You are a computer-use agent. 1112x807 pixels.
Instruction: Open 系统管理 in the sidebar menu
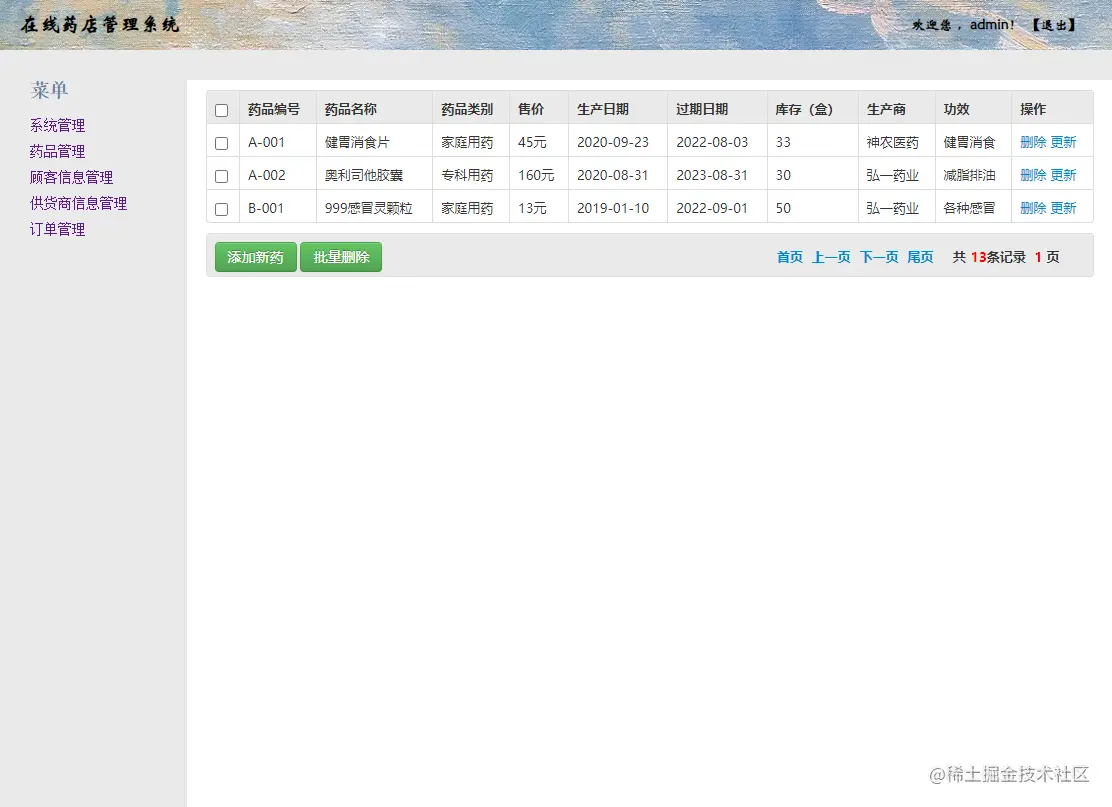56,125
